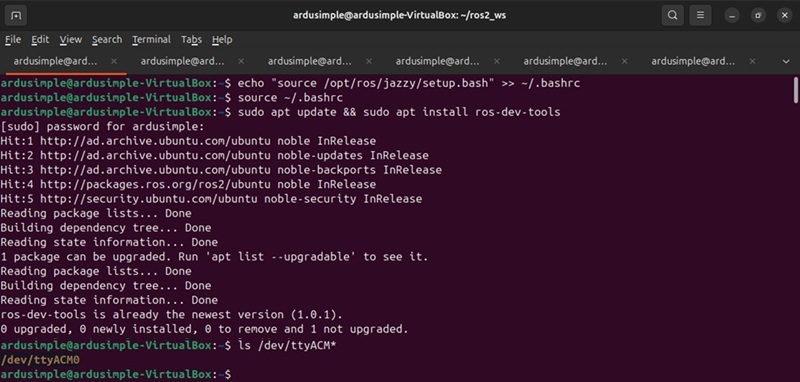Switch to the second ardusimple tab

point(183,61)
